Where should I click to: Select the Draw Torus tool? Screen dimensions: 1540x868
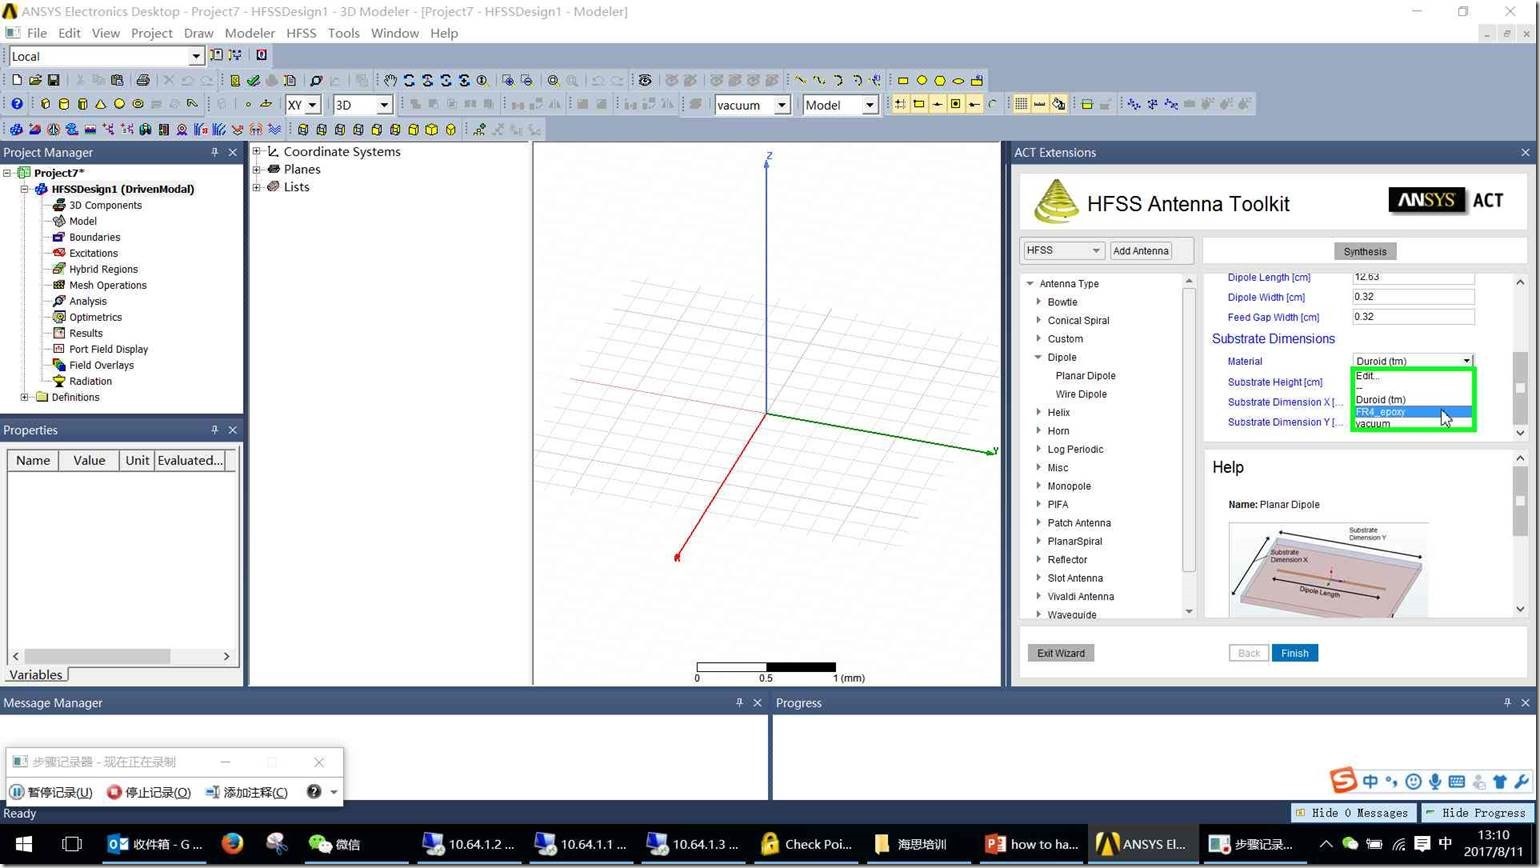click(x=138, y=104)
